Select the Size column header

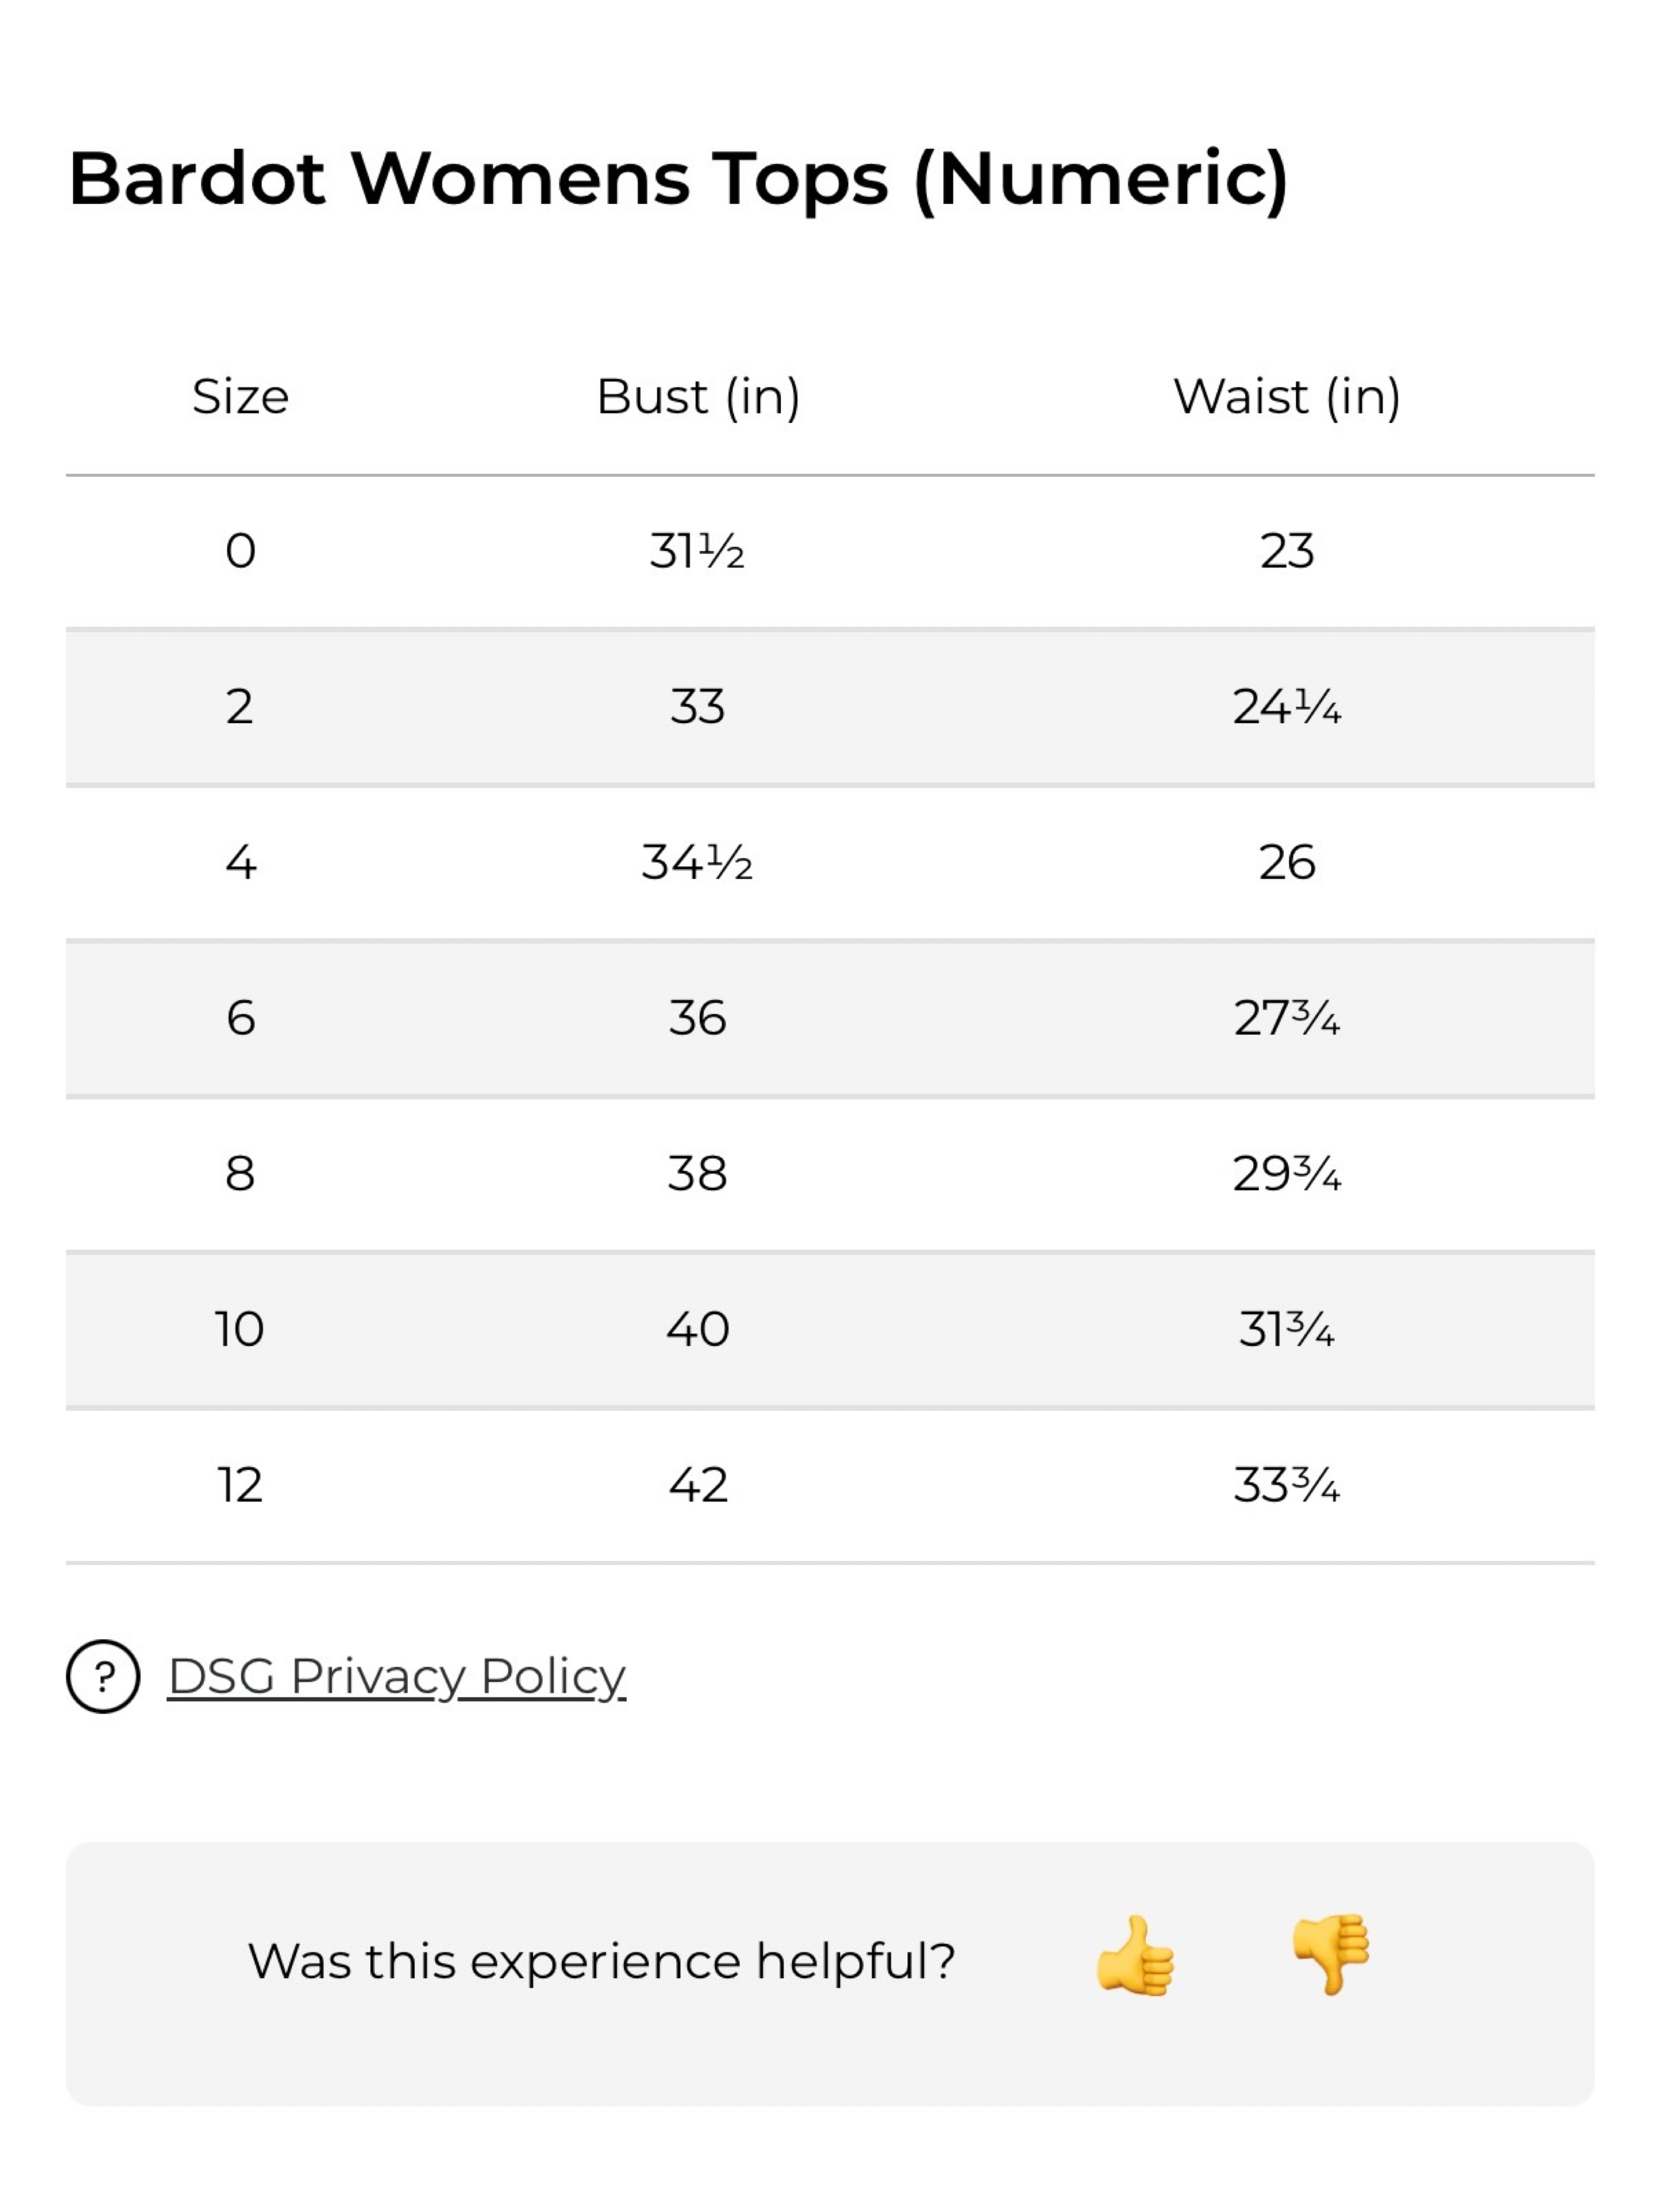[x=240, y=396]
